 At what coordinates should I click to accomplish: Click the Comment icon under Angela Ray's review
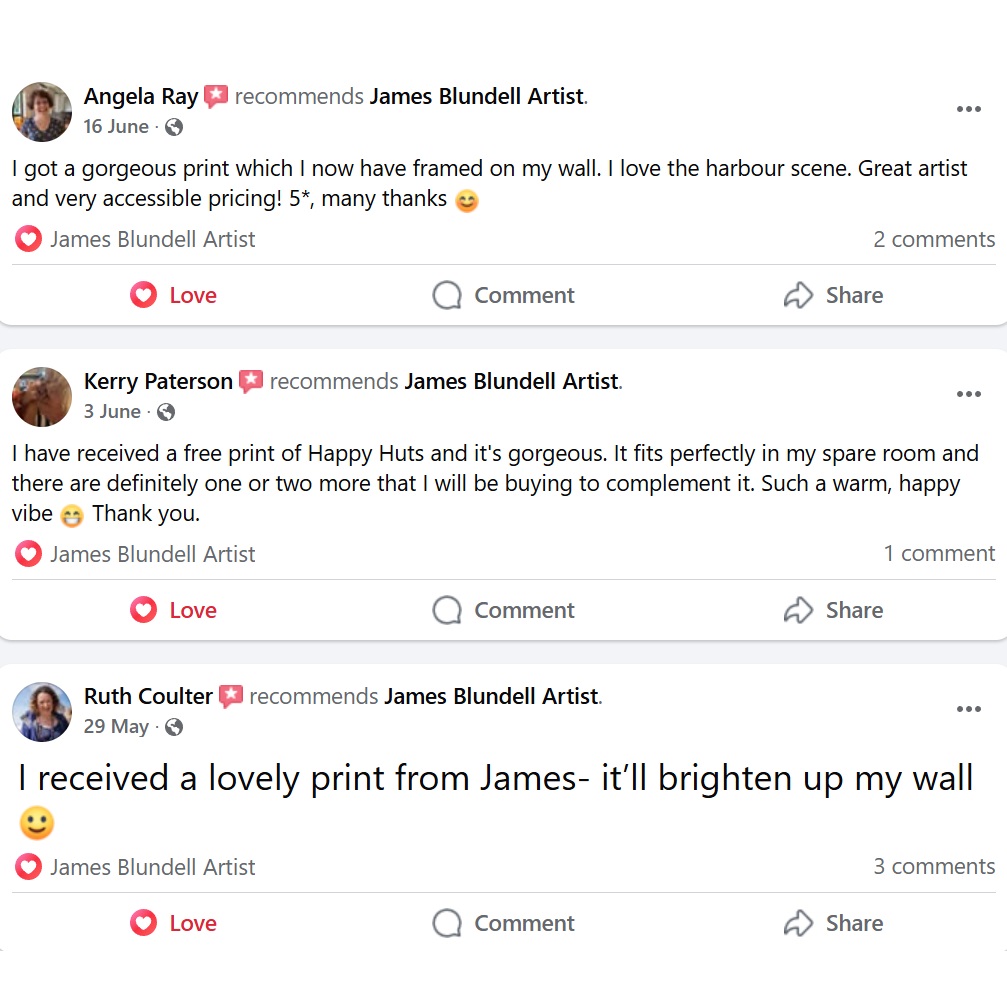(447, 295)
